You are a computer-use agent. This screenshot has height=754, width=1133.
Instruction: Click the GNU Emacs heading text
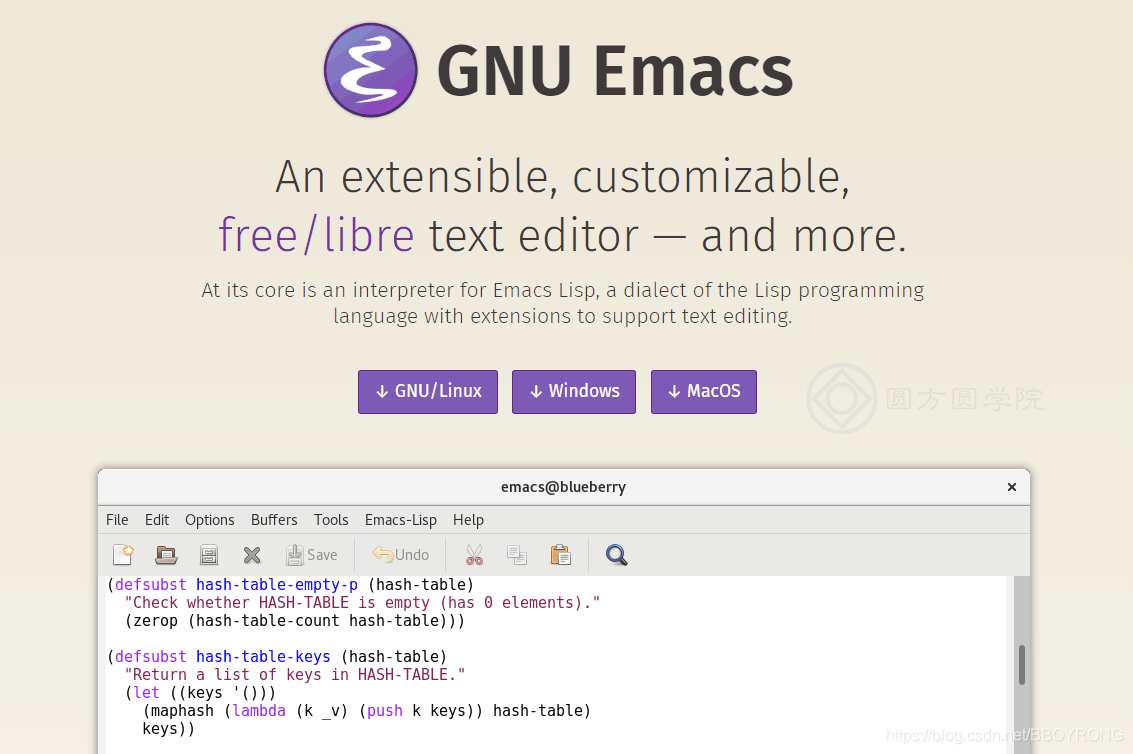coord(615,71)
